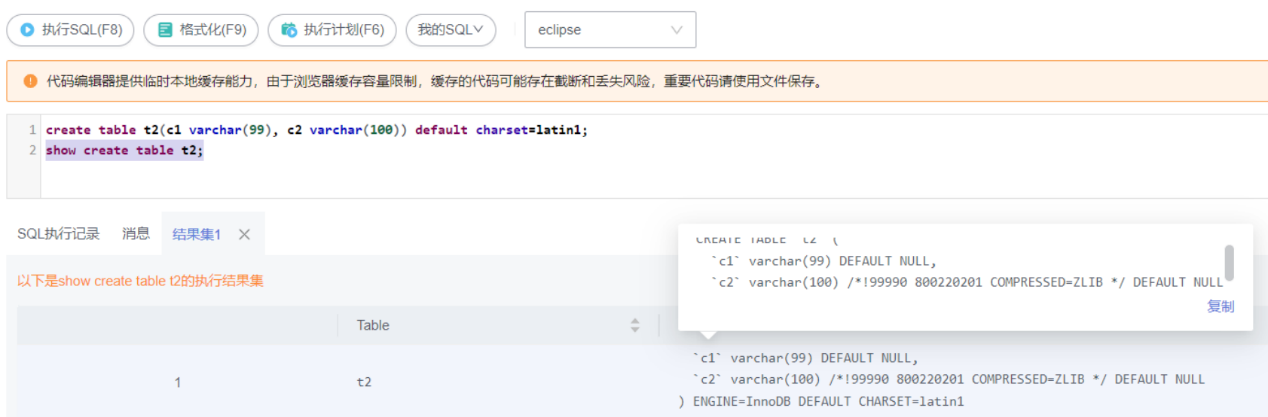Click the orange warning icon in banner
The image size is (1268, 417).
click(x=30, y=81)
